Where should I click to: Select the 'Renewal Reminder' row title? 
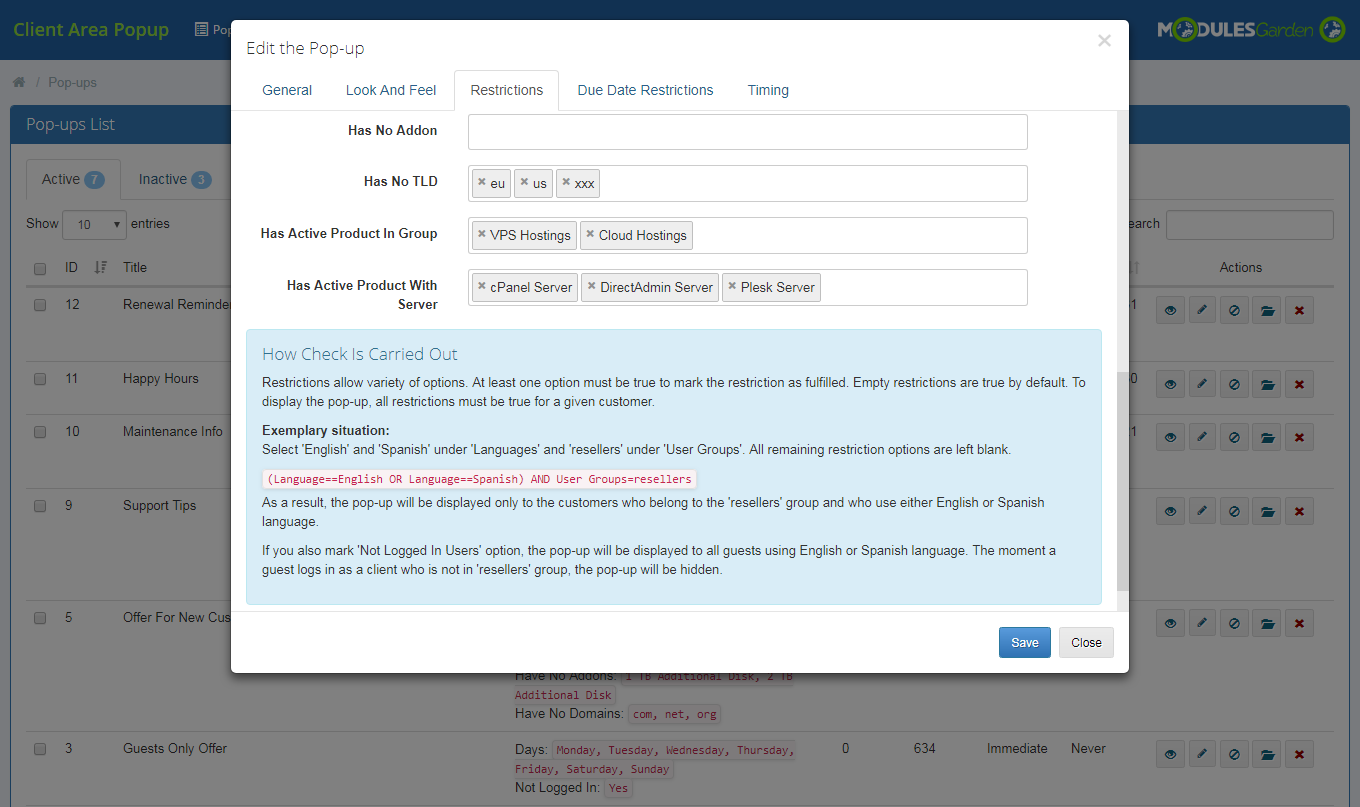coord(177,304)
